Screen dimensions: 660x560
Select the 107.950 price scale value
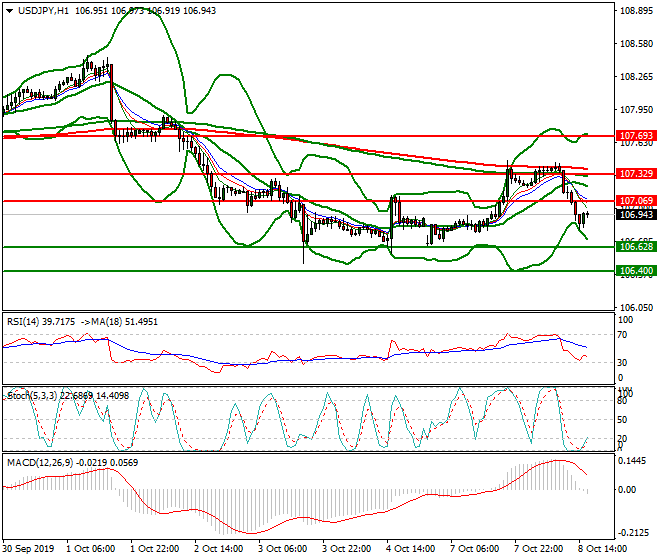636,110
